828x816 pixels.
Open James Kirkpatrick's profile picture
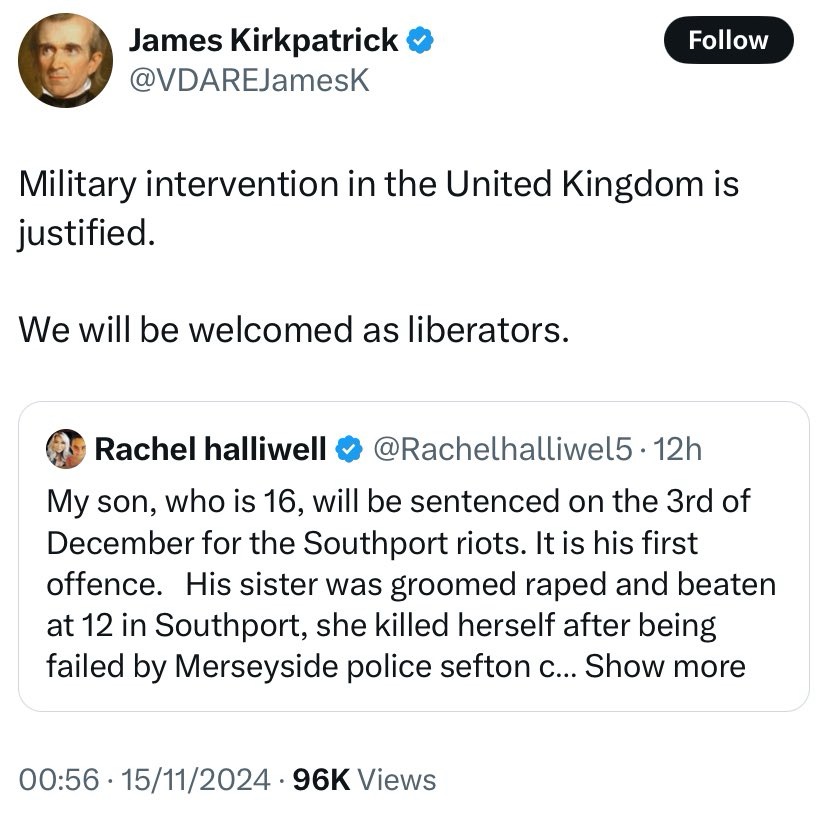coord(65,60)
